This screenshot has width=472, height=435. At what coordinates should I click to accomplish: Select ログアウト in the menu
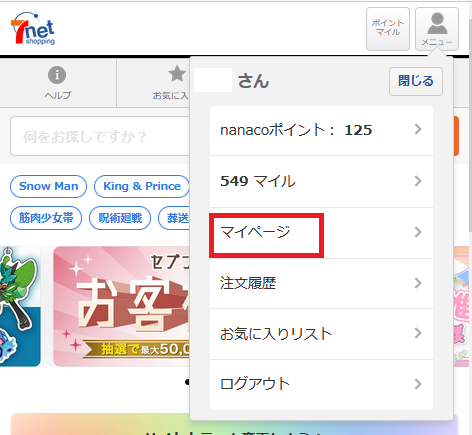(x=321, y=384)
